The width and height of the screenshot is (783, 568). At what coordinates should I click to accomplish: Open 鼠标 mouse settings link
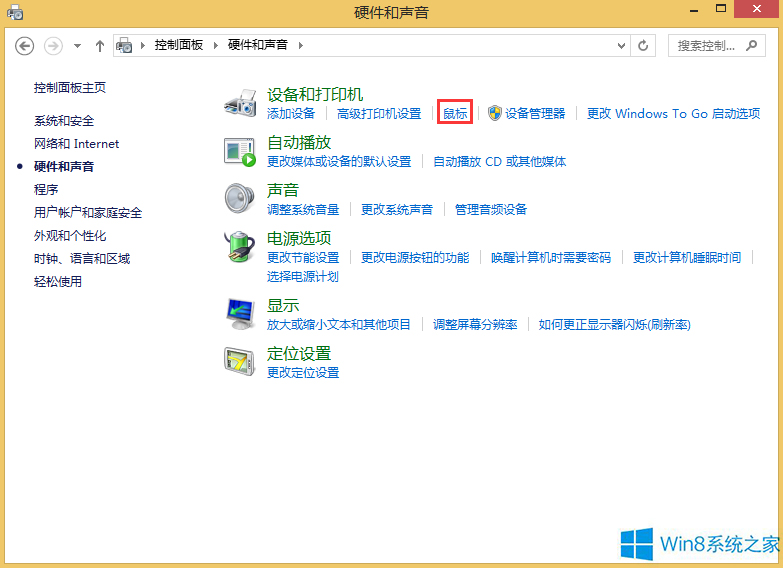pos(455,114)
